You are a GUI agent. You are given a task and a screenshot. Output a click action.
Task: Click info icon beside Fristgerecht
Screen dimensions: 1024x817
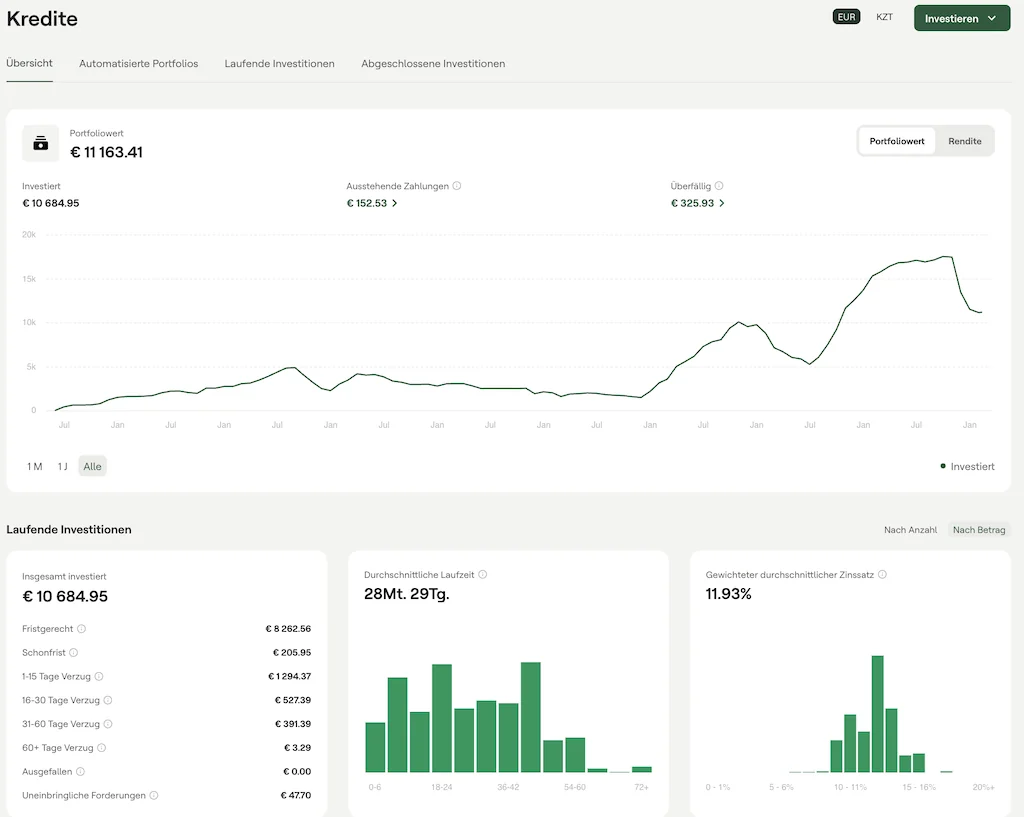[82, 629]
